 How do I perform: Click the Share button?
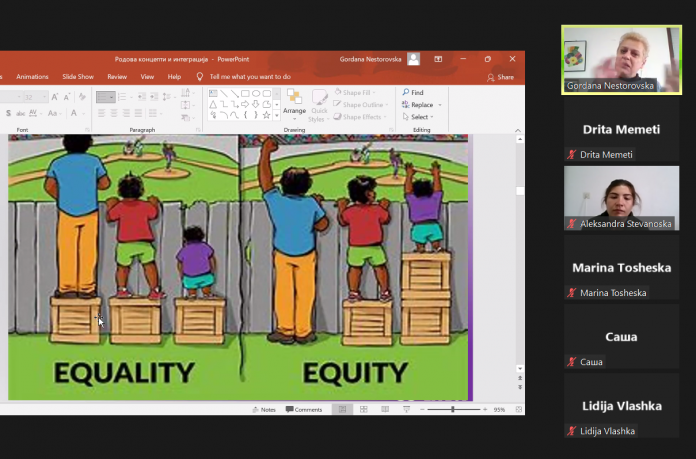click(500, 77)
